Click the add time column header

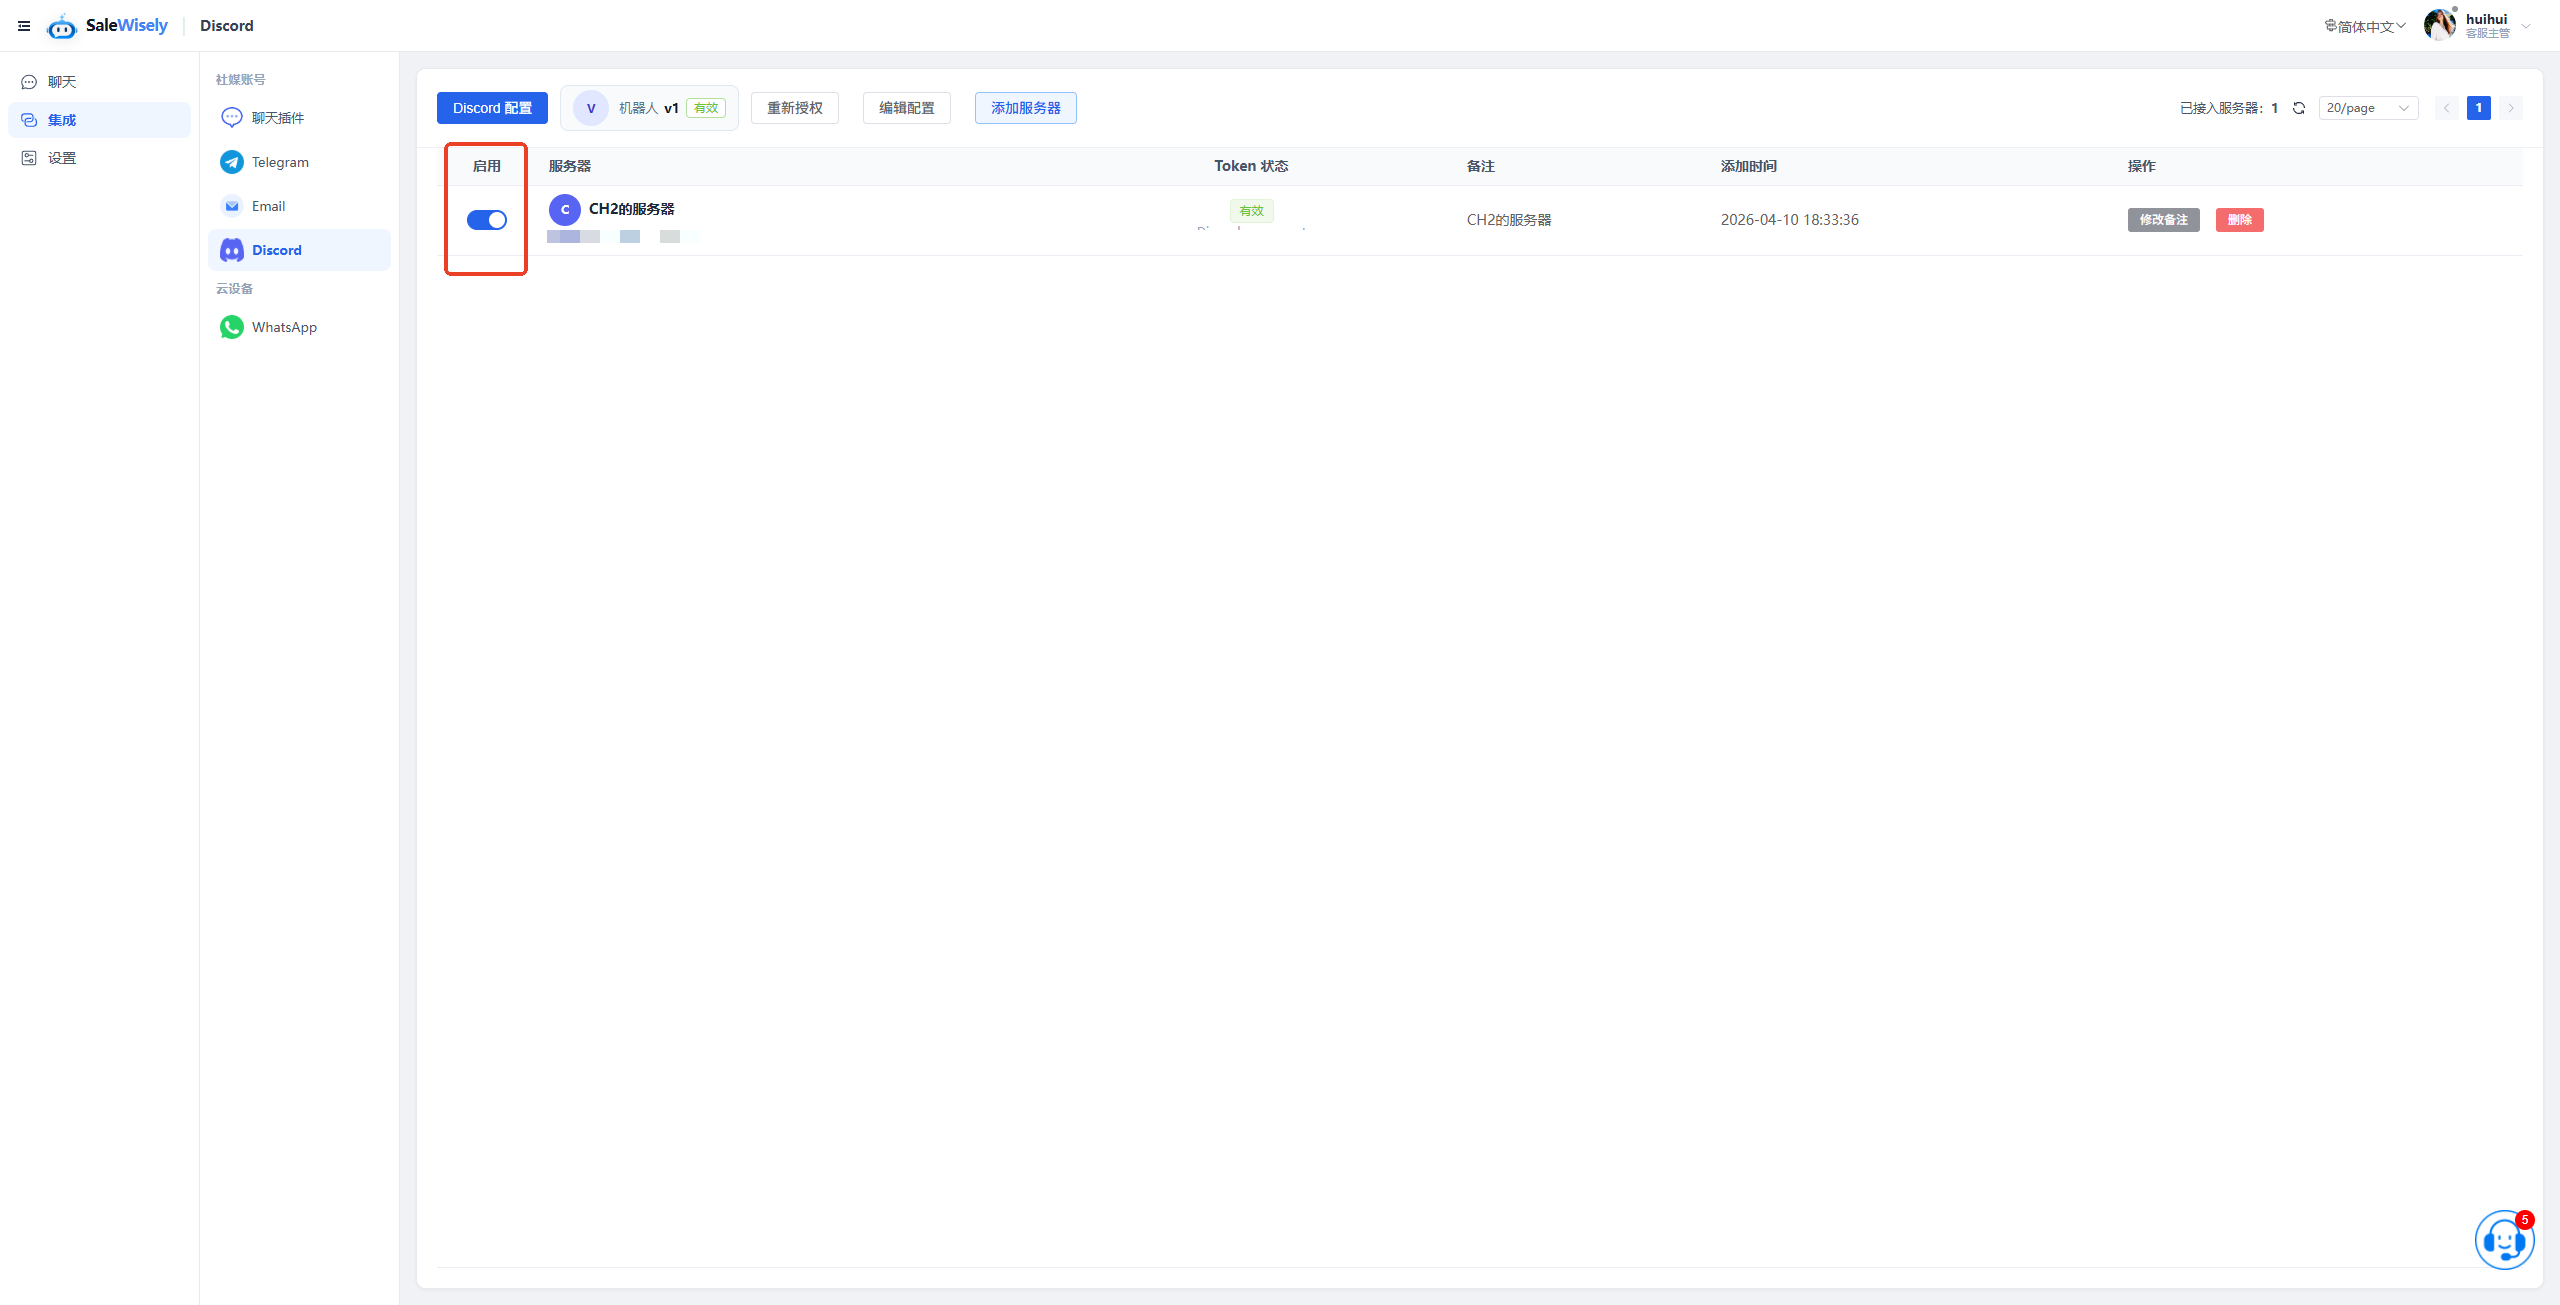1749,166
